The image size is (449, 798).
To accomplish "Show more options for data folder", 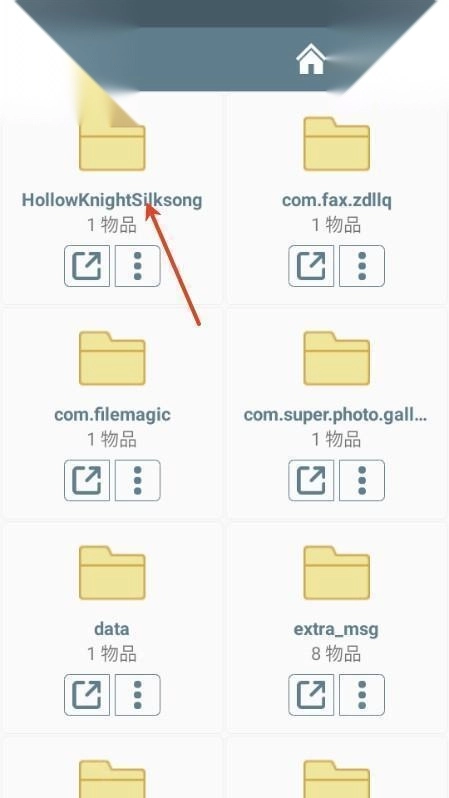I will (137, 695).
